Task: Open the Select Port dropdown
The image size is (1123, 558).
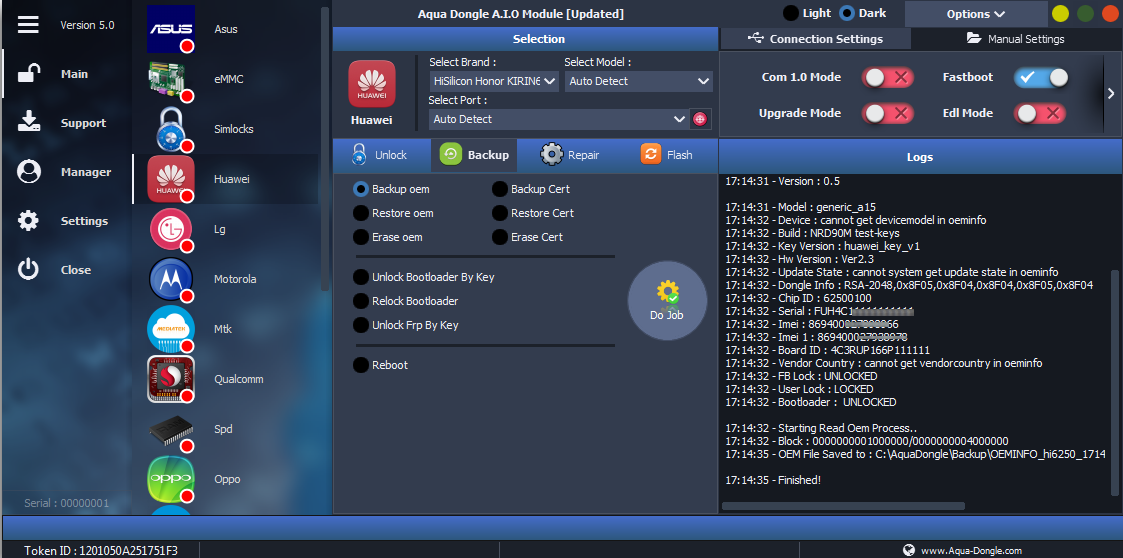Action: pos(559,120)
